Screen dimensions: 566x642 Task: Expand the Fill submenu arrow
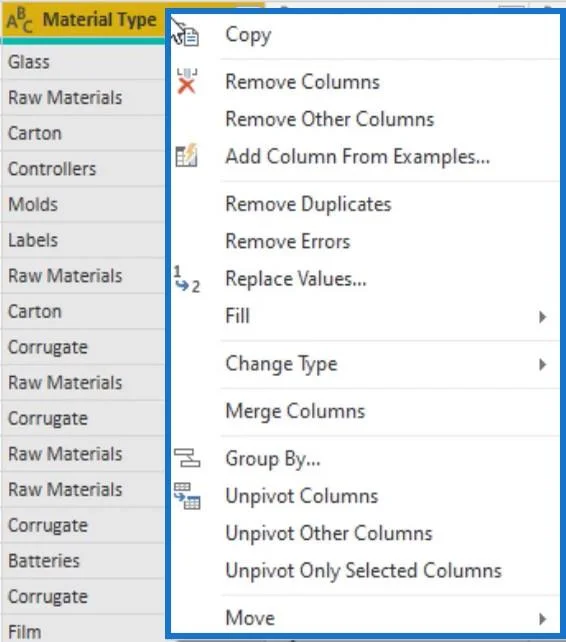pos(542,317)
